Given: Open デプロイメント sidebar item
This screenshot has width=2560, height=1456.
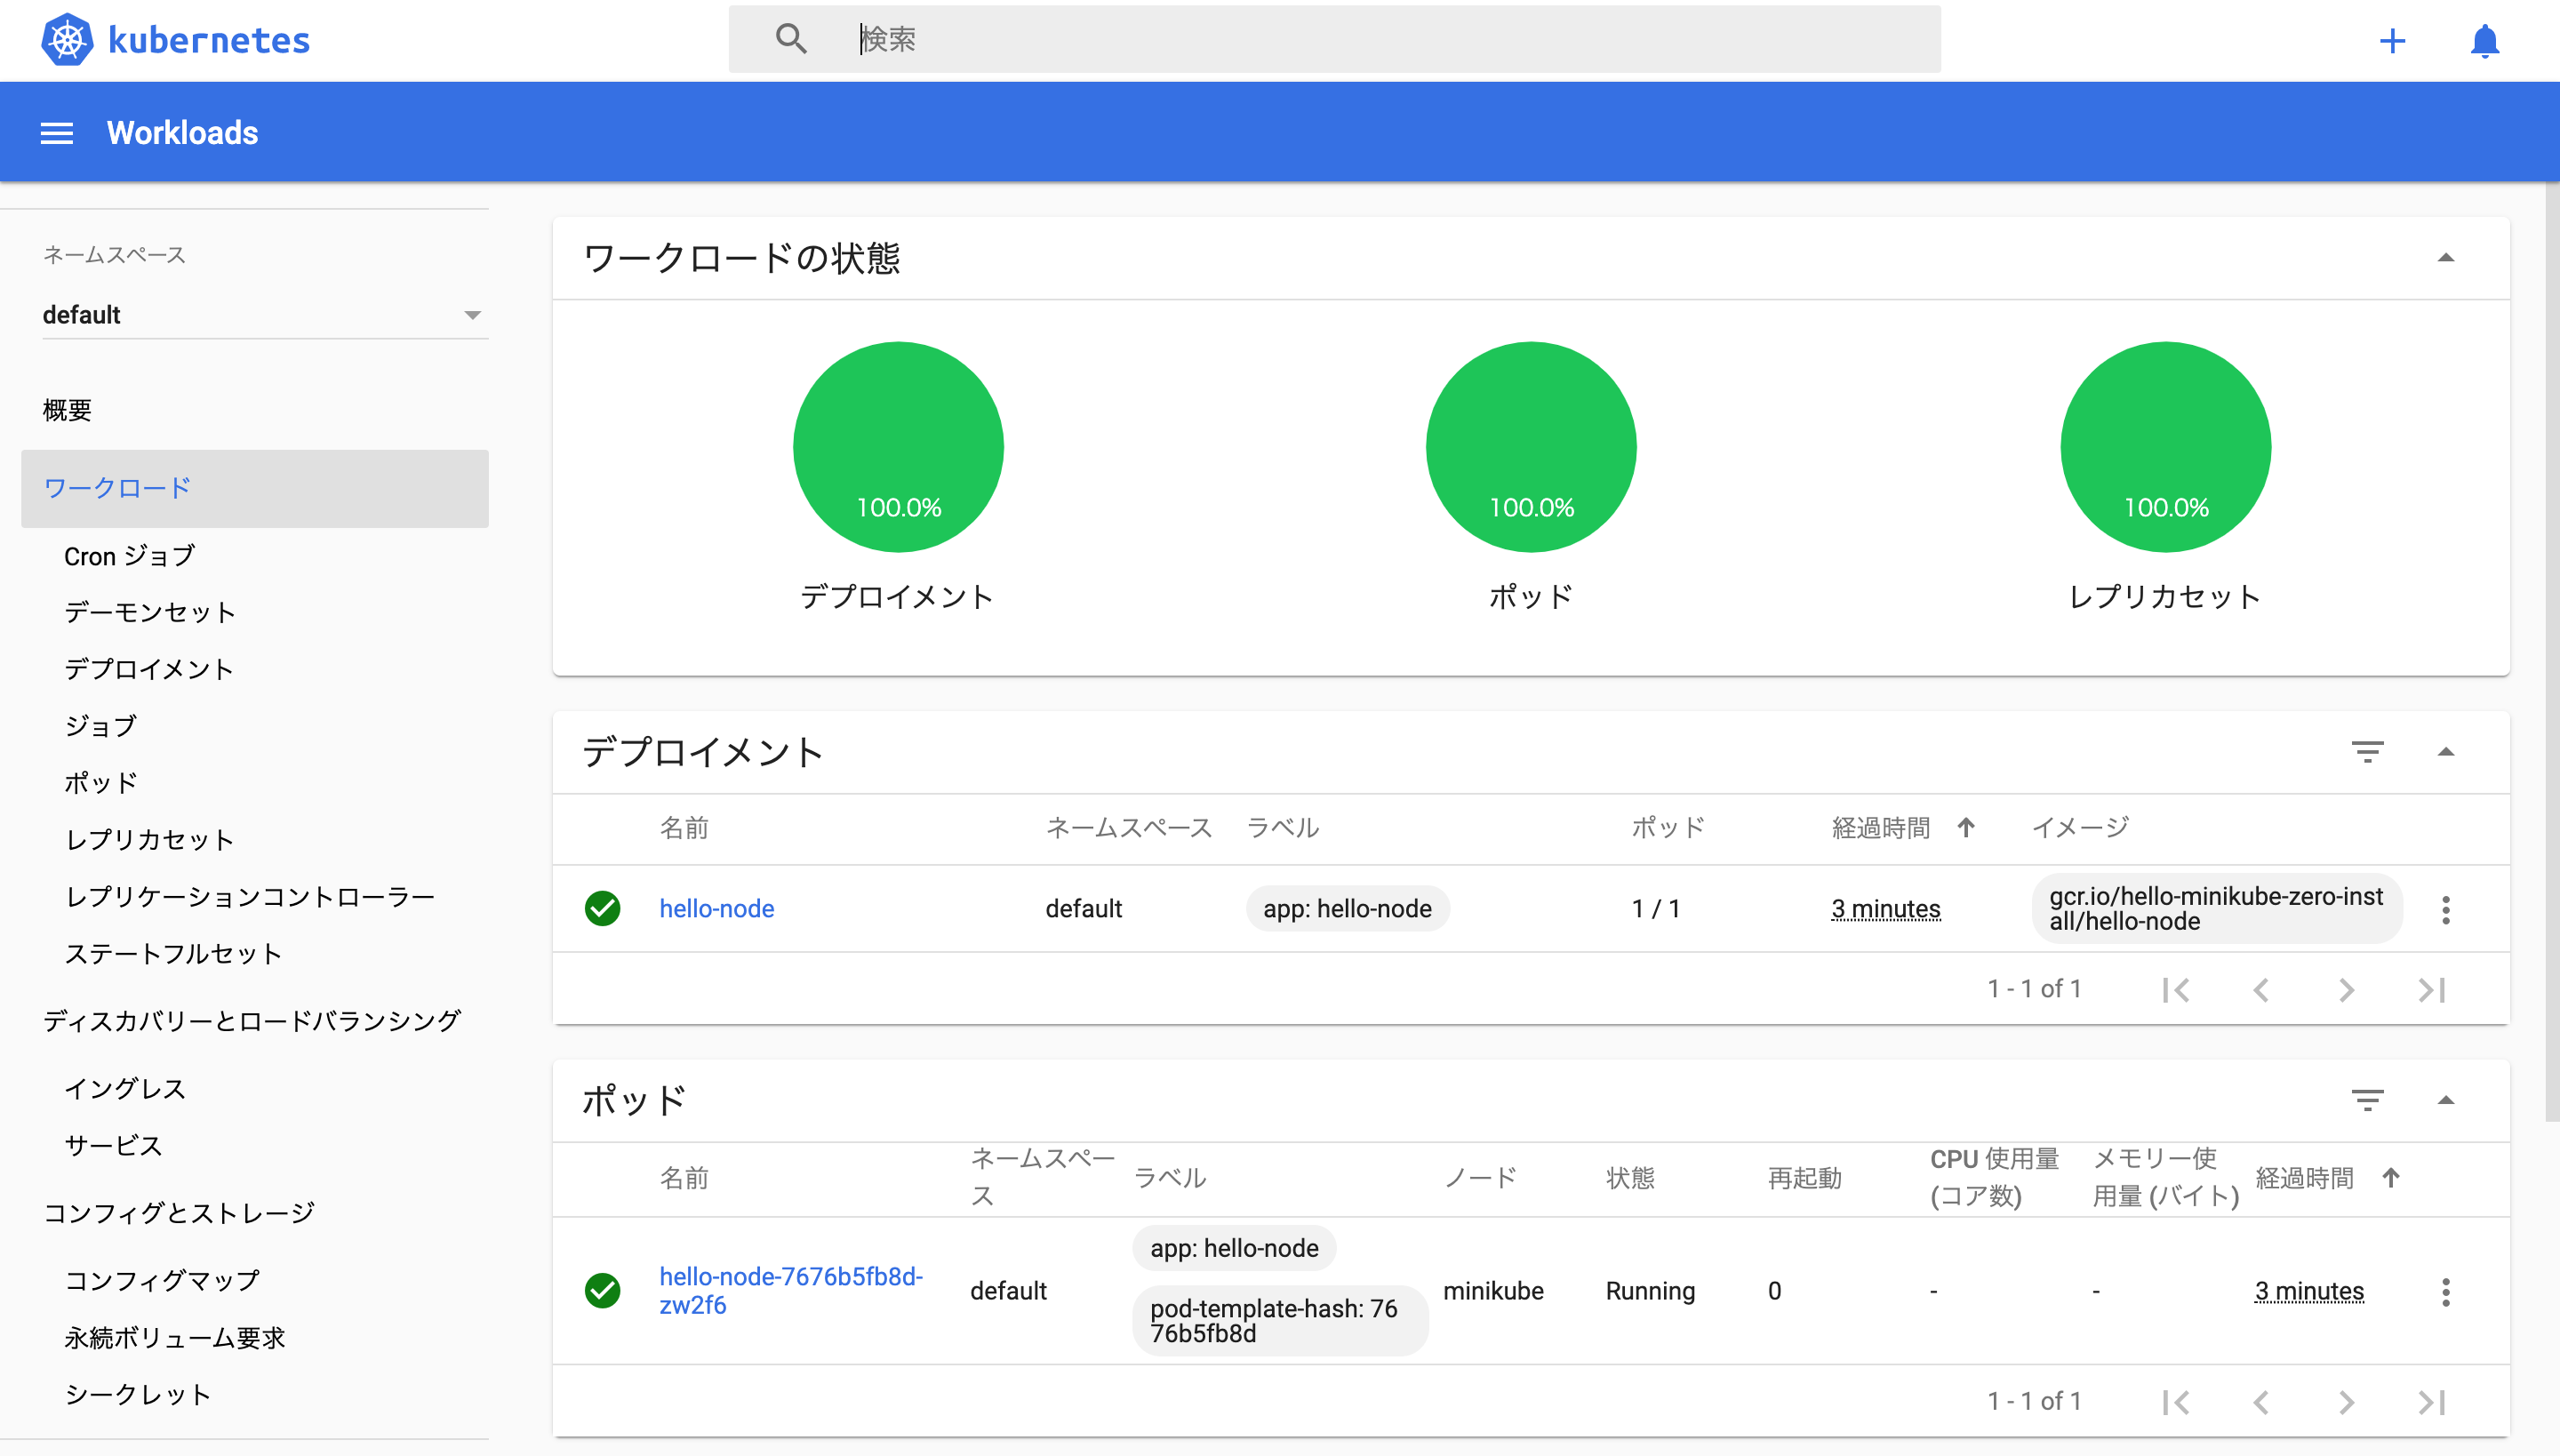Looking at the screenshot, I should pos(149,669).
